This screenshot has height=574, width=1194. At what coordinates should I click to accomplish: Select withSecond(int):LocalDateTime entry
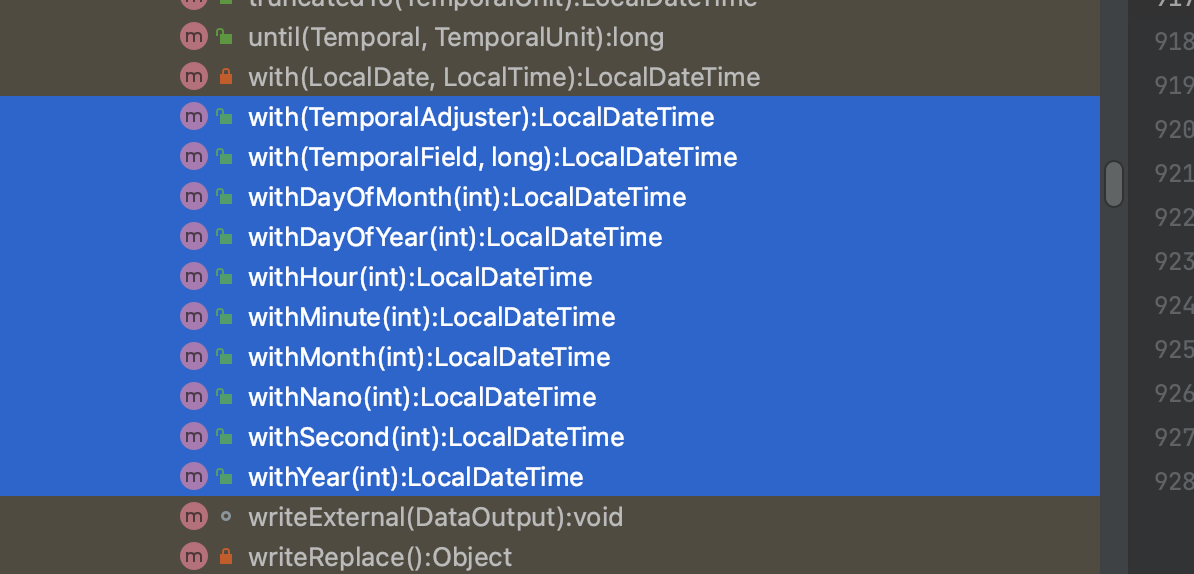click(x=436, y=437)
